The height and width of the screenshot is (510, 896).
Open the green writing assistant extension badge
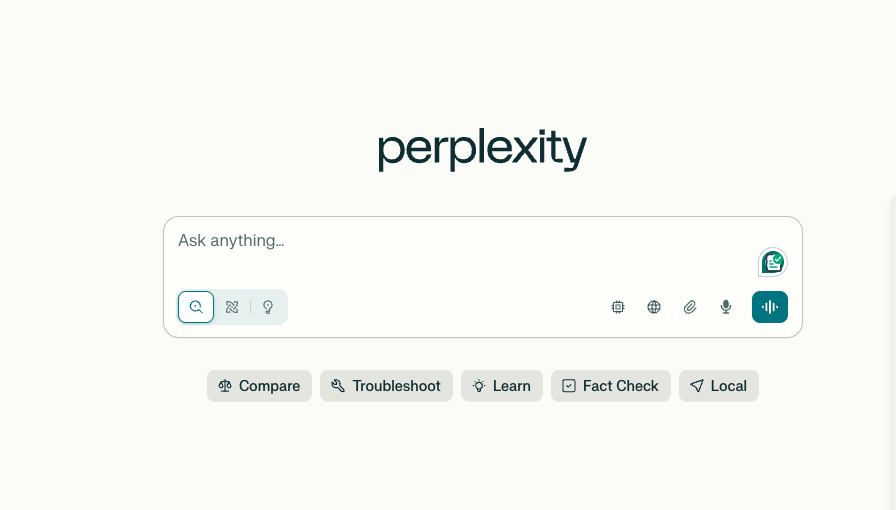click(773, 262)
